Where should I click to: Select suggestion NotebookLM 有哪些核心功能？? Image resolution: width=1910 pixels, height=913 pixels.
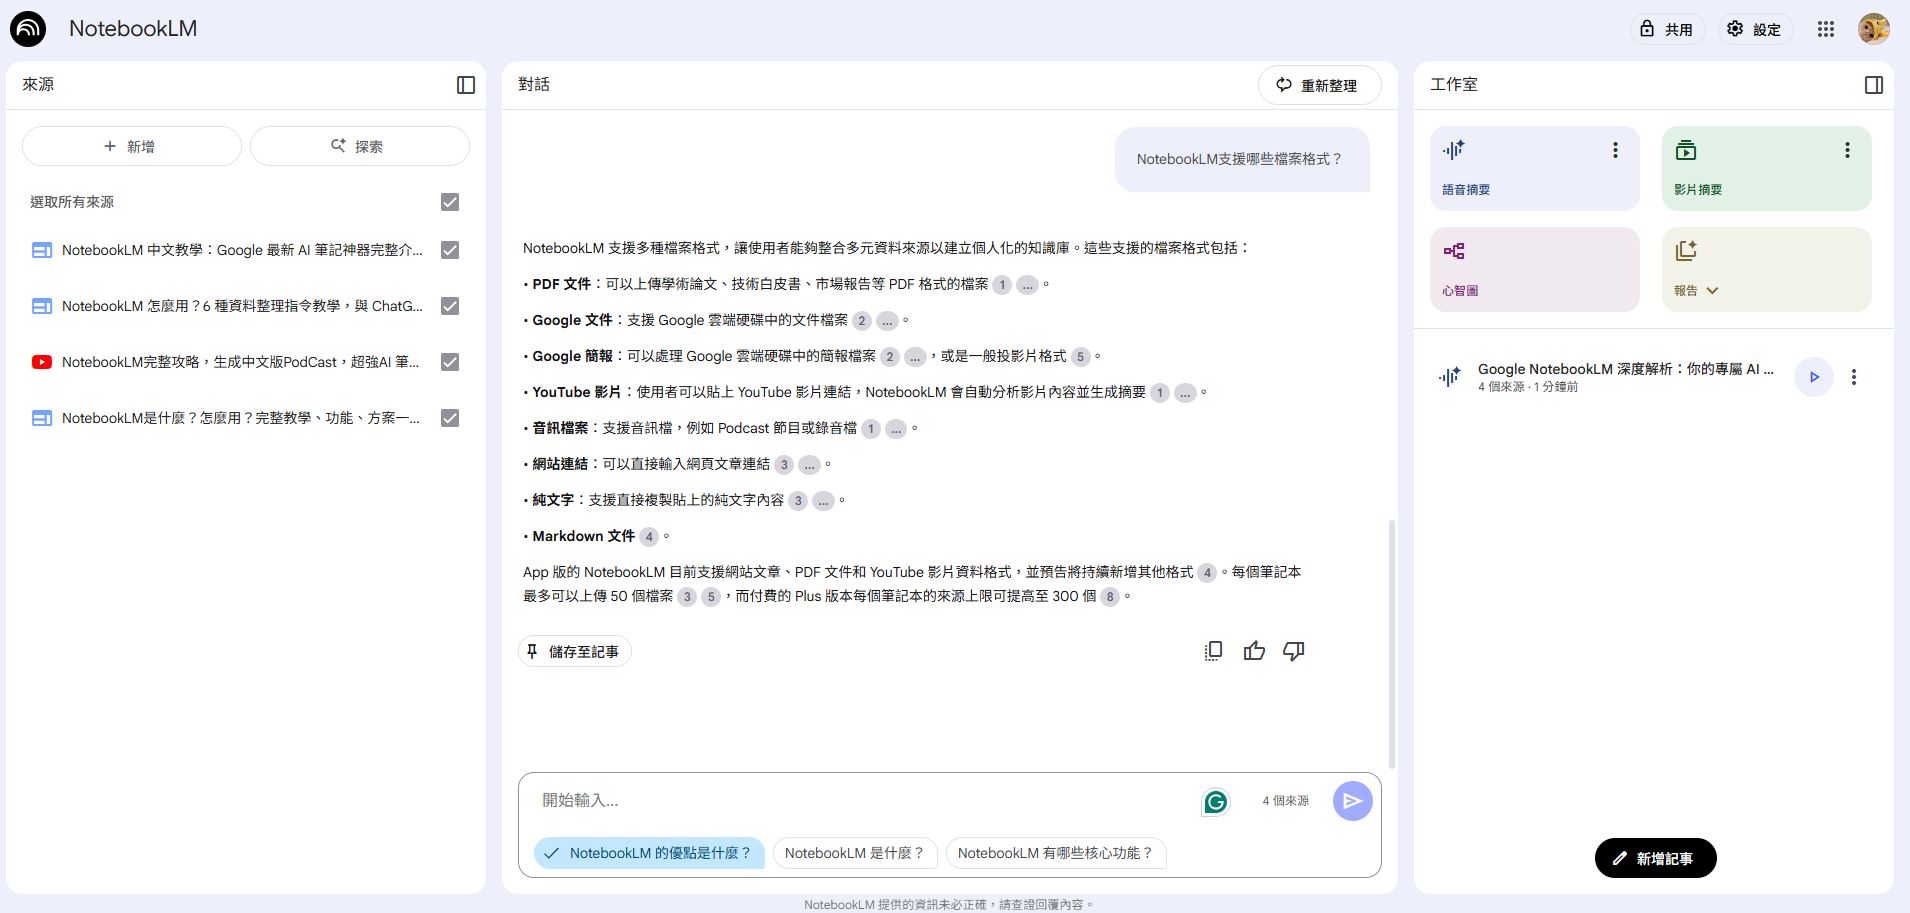pos(1055,853)
